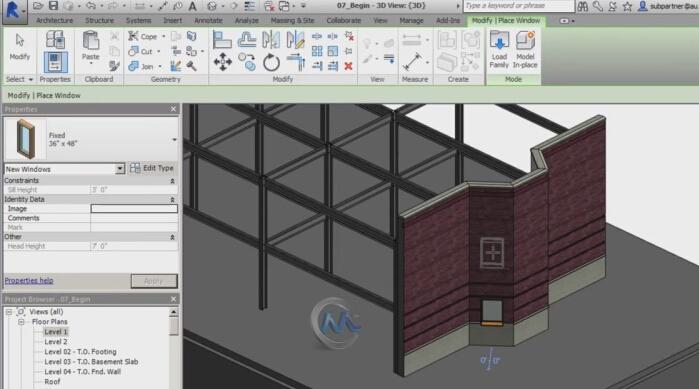Click the Demolish hammer icon
This screenshot has width=699, height=389.
pyautogui.click(x=192, y=66)
